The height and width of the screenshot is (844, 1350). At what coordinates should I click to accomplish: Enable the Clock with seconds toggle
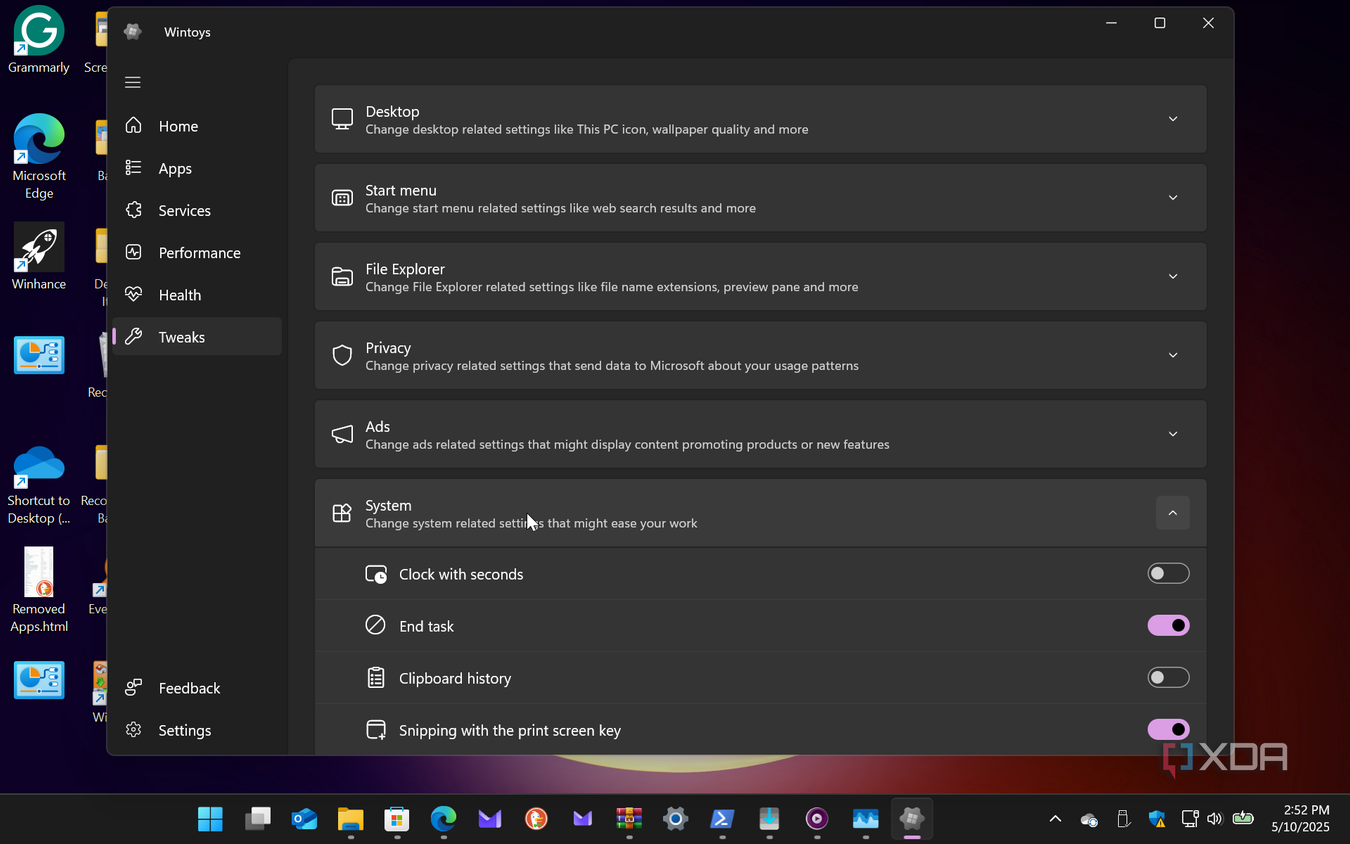point(1168,574)
